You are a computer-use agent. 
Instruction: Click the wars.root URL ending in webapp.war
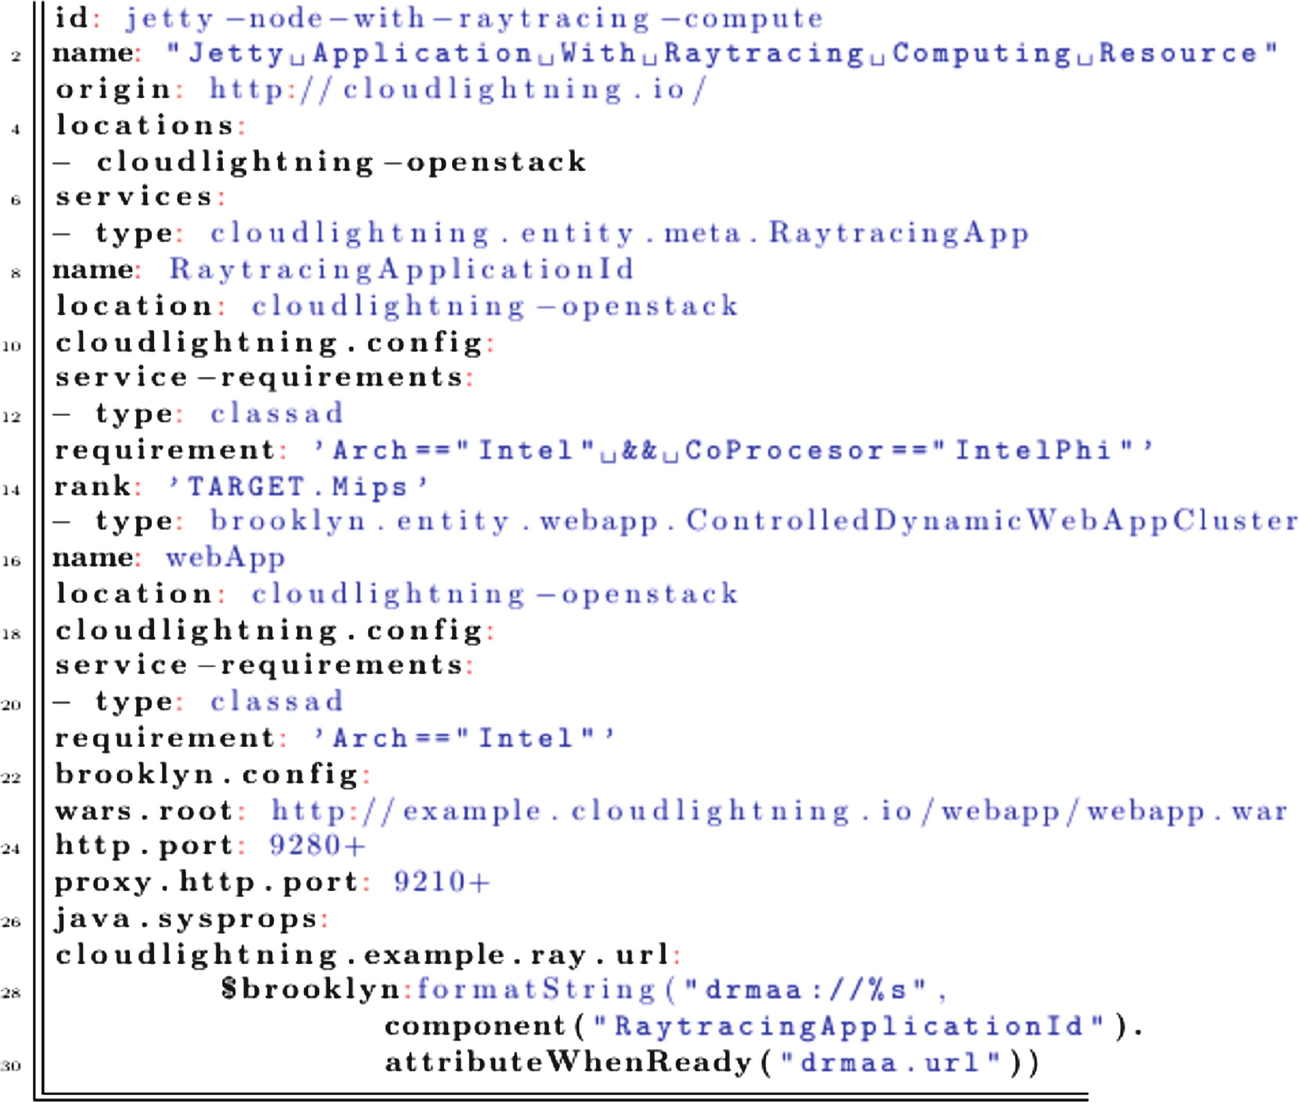pos(780,810)
